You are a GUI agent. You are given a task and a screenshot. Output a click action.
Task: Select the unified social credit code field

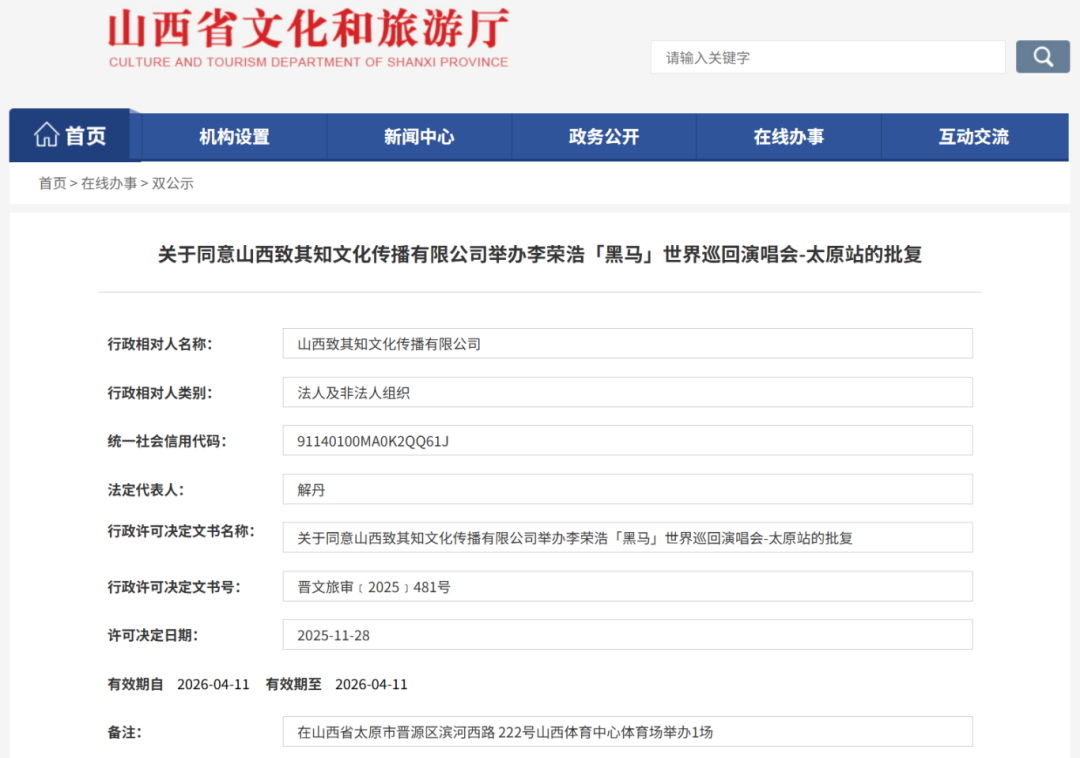click(627, 441)
